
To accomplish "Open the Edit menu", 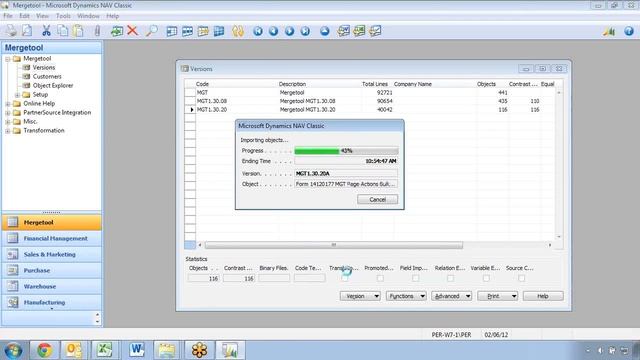I will coord(24,16).
